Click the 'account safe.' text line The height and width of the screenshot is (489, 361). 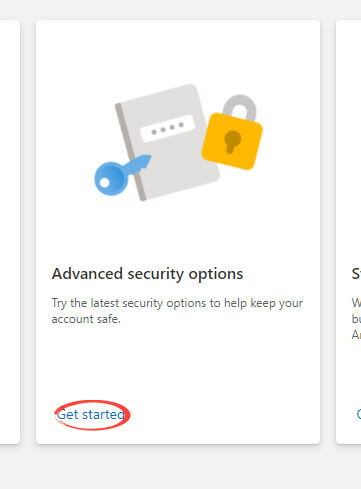[86, 319]
